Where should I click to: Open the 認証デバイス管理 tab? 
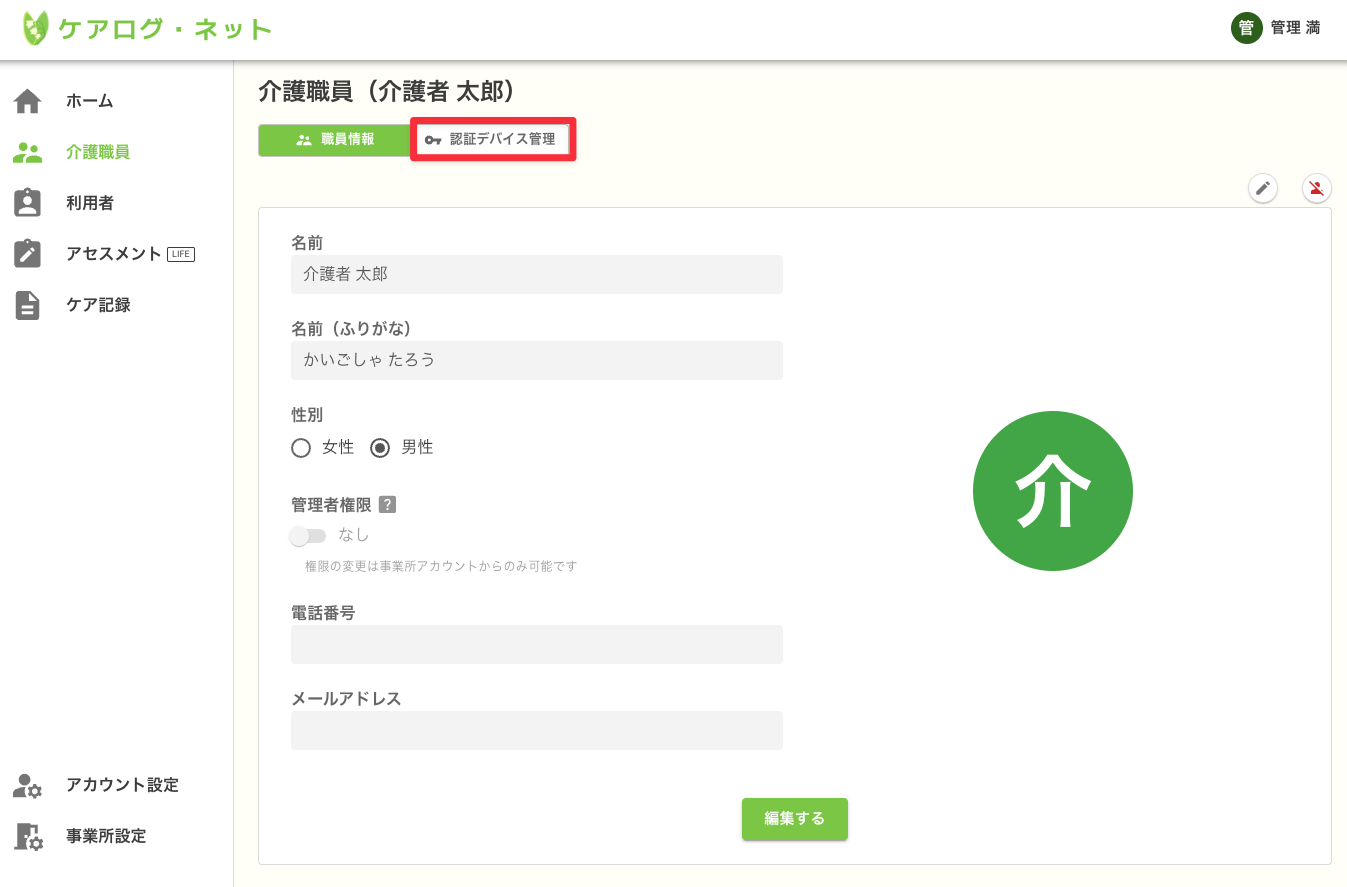491,141
